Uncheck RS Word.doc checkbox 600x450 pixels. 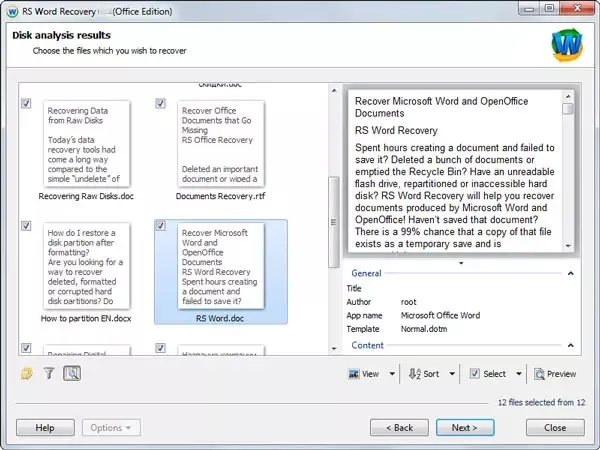coord(160,226)
